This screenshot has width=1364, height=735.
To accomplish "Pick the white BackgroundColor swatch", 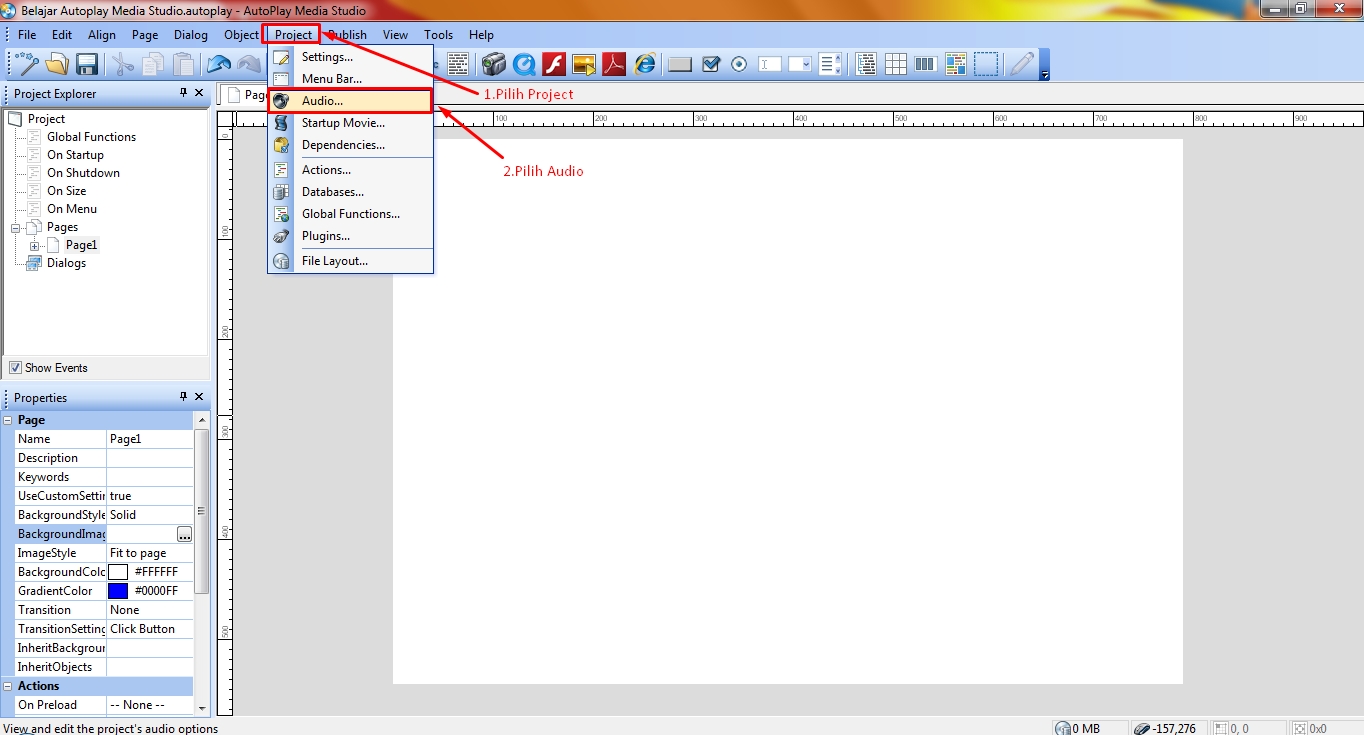I will tap(118, 572).
